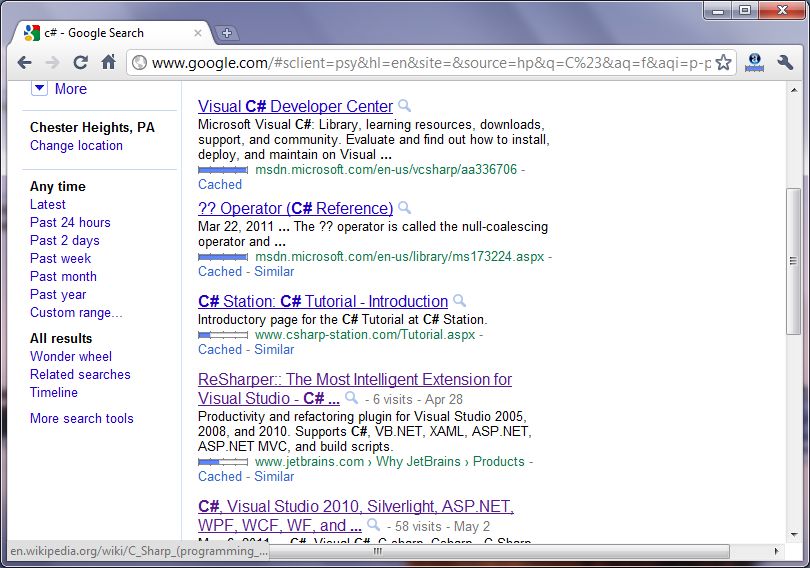Click rating bar beside csharp-station.com URL
The image size is (810, 568).
223,335
